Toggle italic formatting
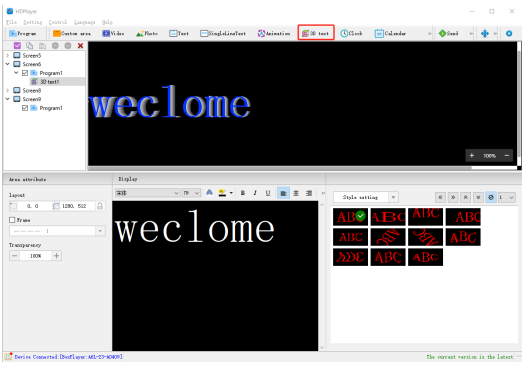The image size is (526, 365). [x=255, y=193]
